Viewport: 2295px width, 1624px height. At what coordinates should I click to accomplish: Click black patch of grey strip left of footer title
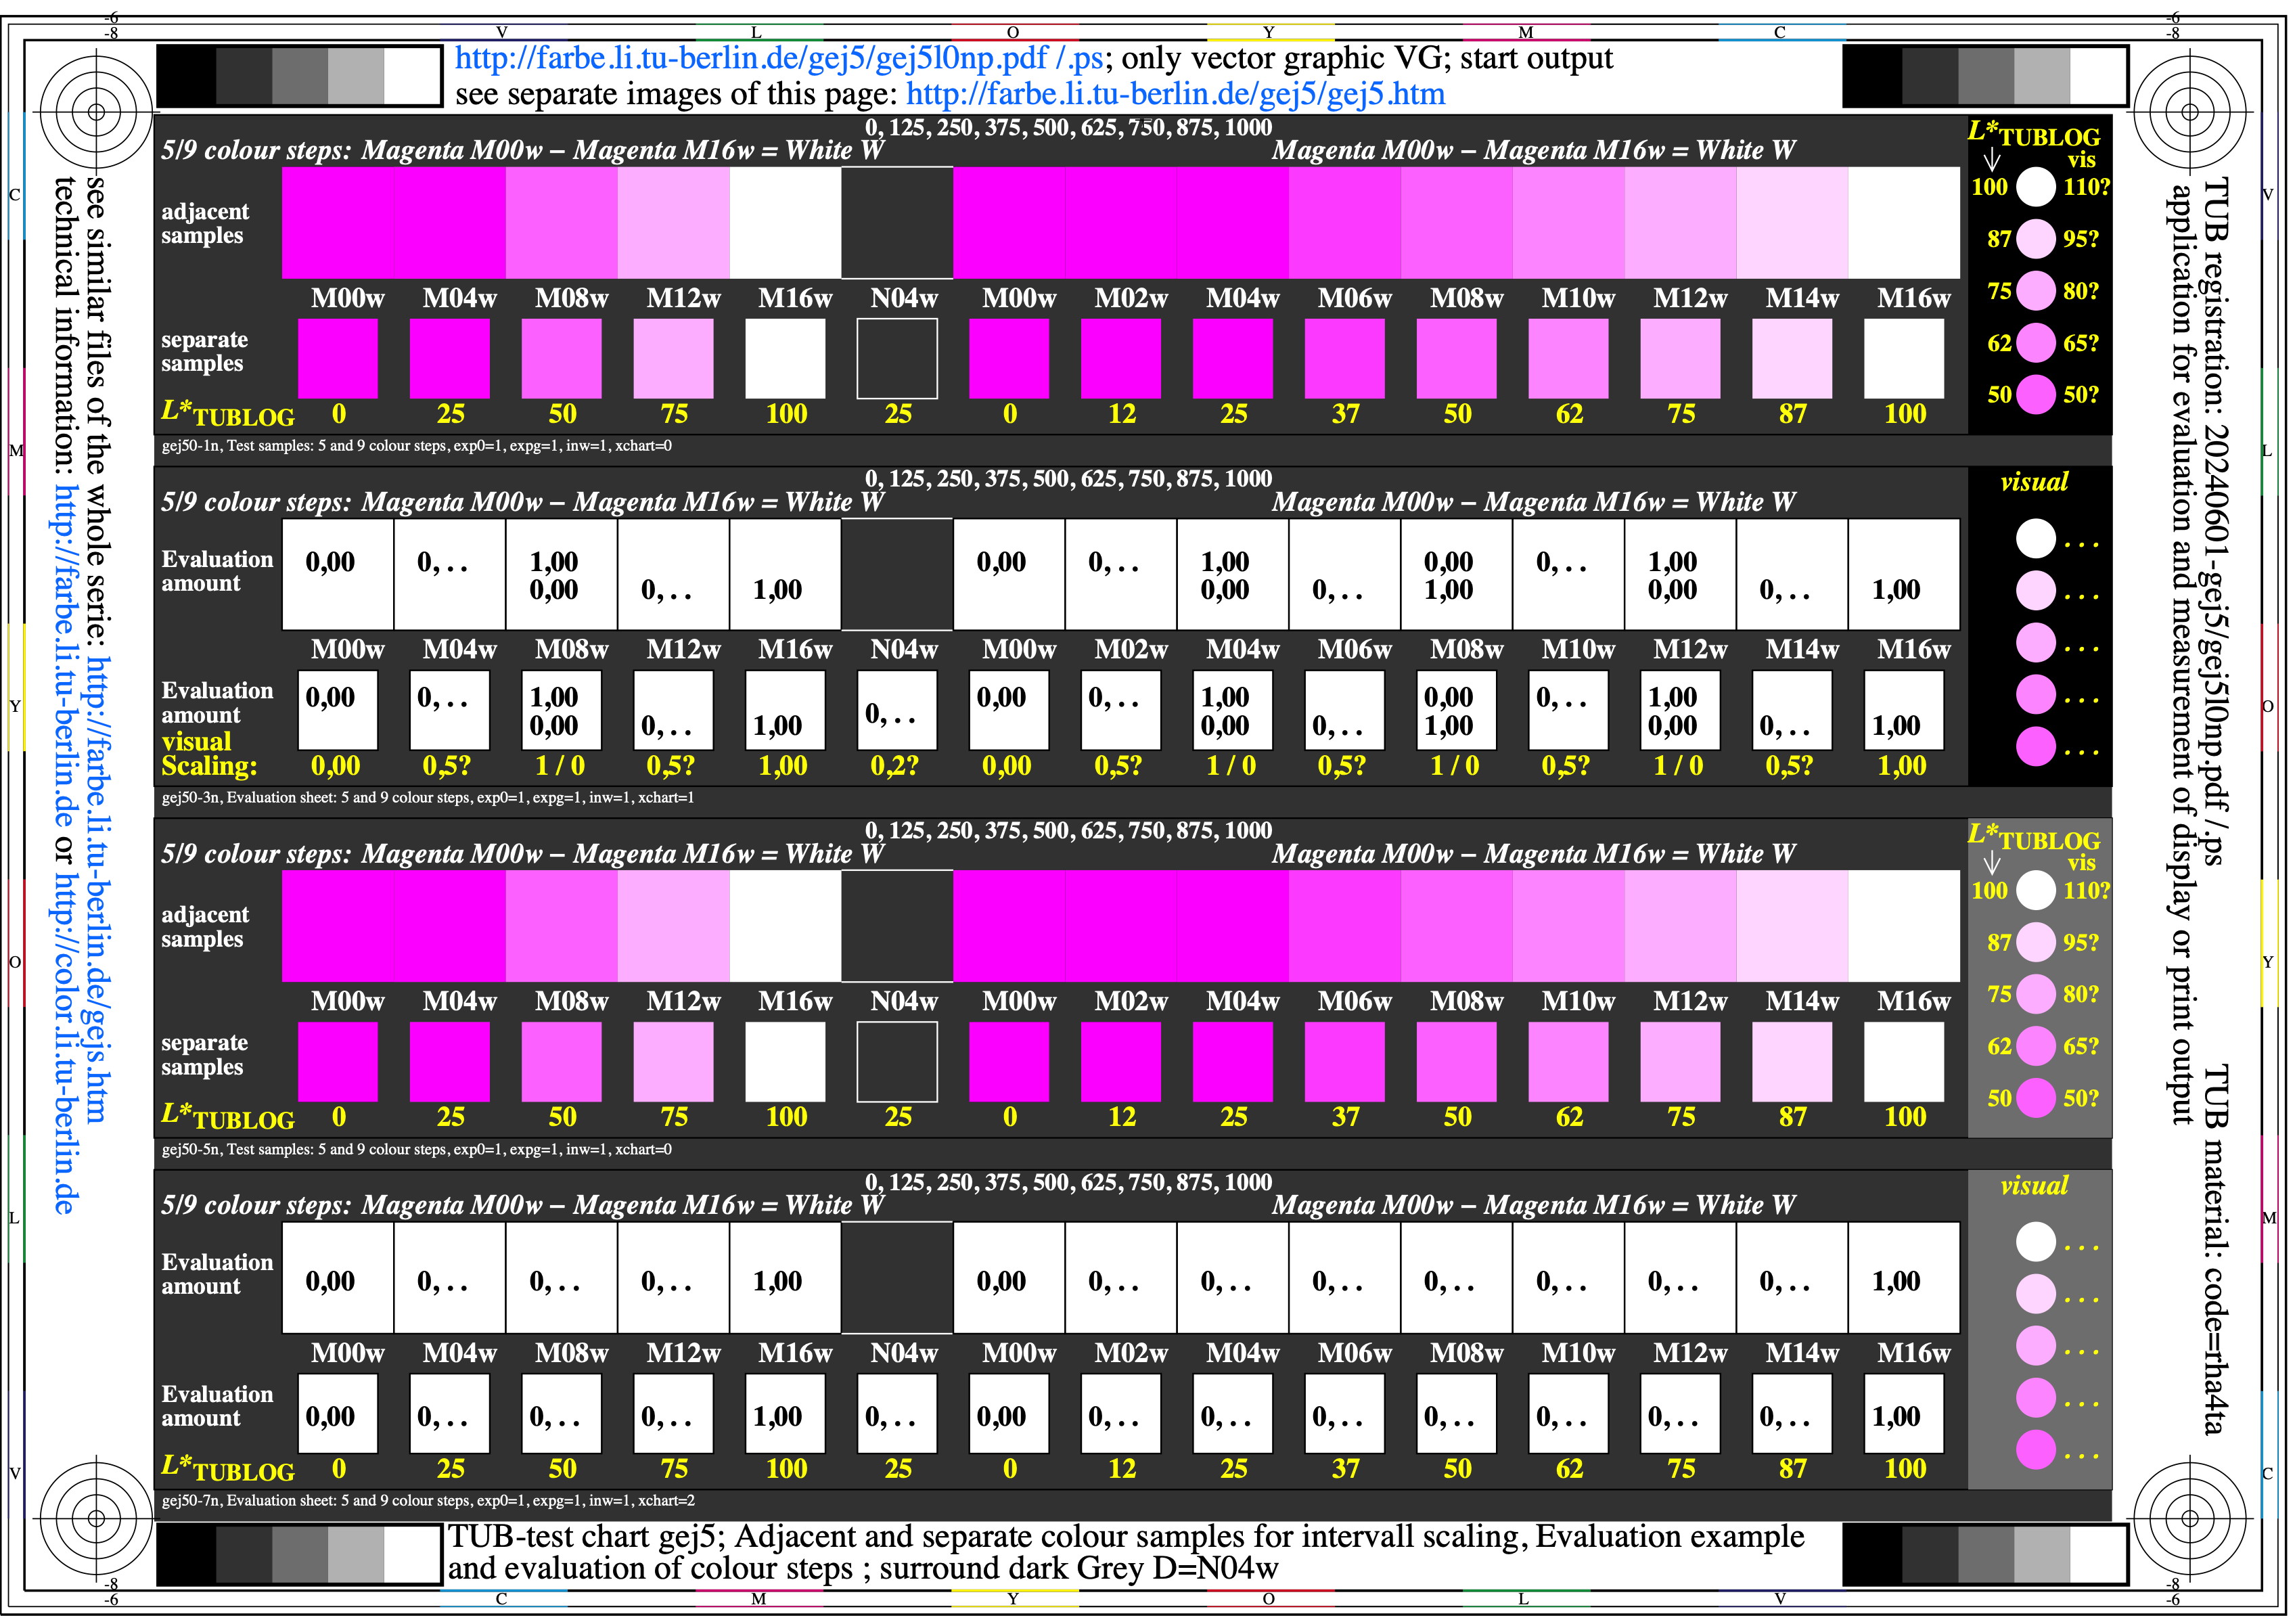[x=187, y=1555]
